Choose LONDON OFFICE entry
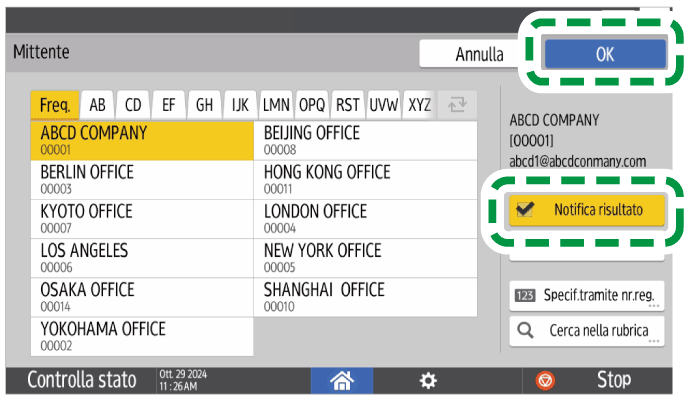This screenshot has width=695, height=400. coord(366,219)
